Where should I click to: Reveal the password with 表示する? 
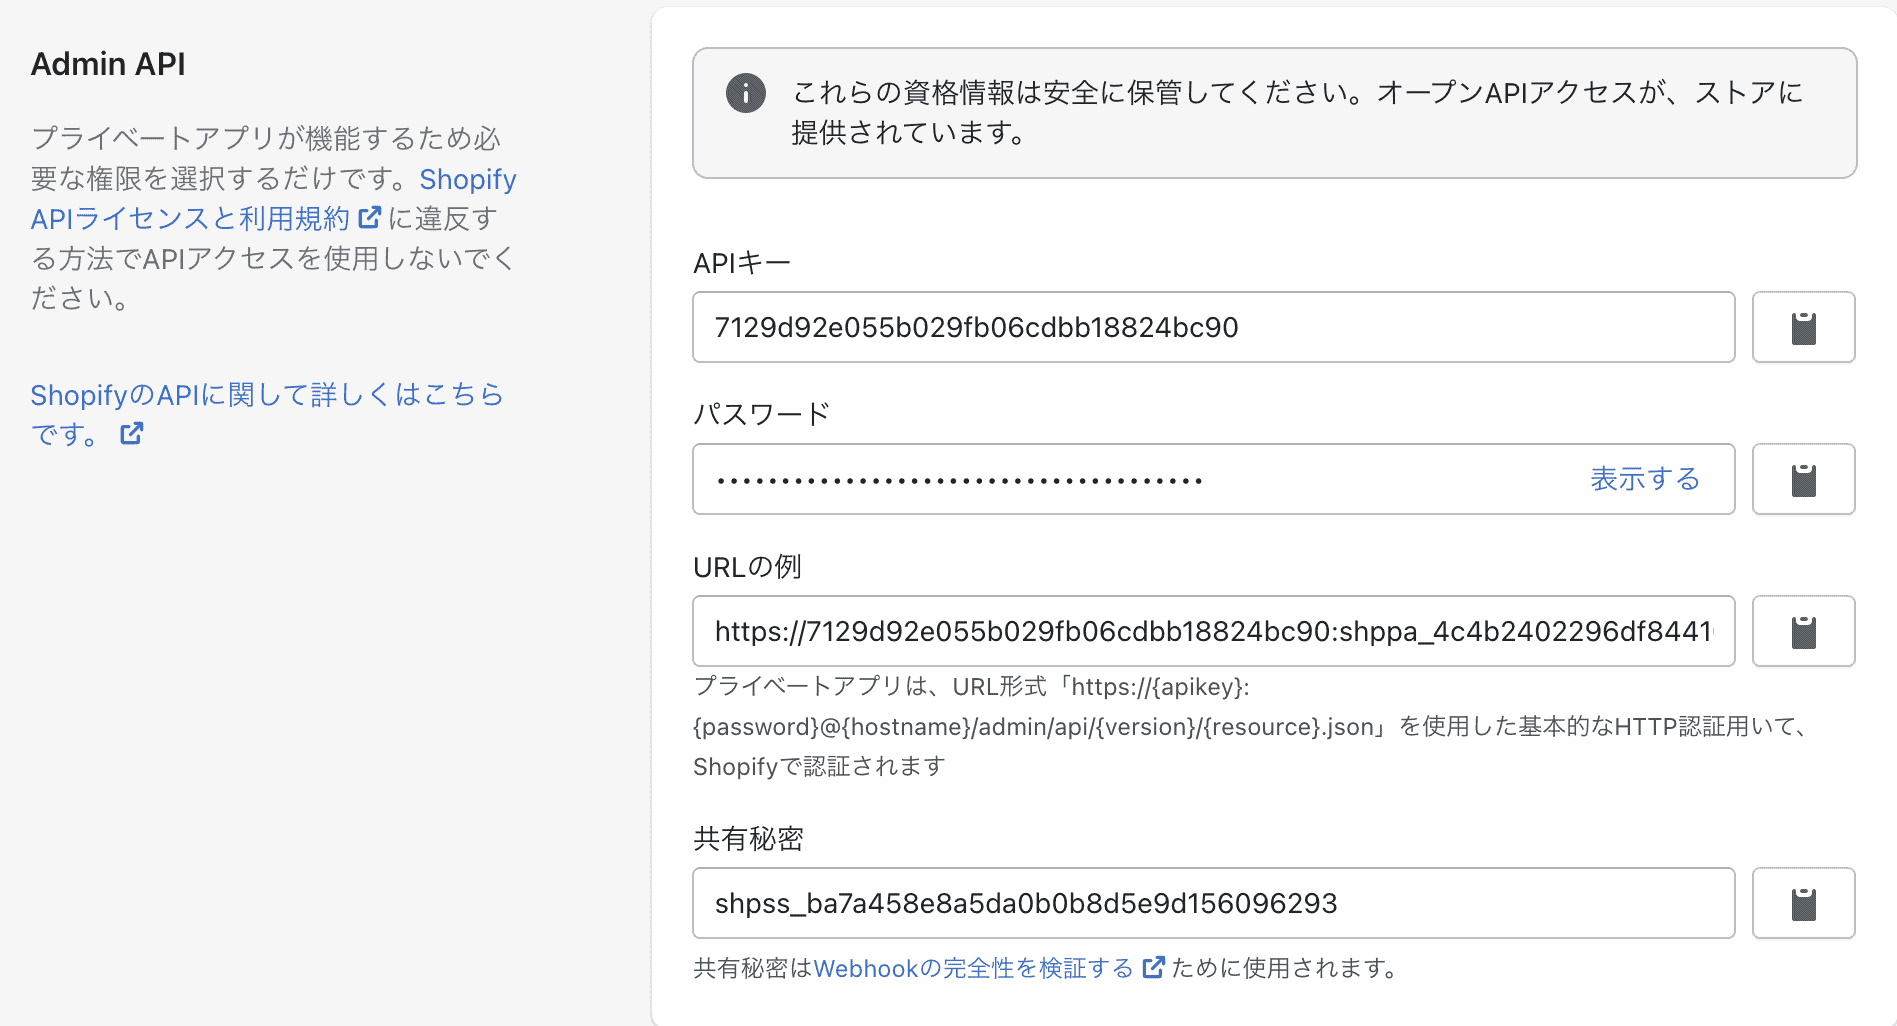(x=1644, y=479)
